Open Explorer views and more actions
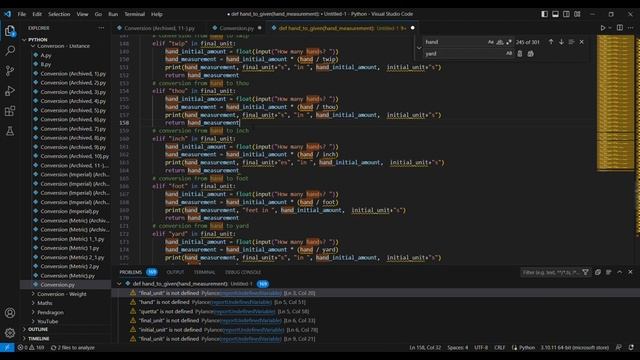Viewport: 640px width, 360px height. (101, 28)
